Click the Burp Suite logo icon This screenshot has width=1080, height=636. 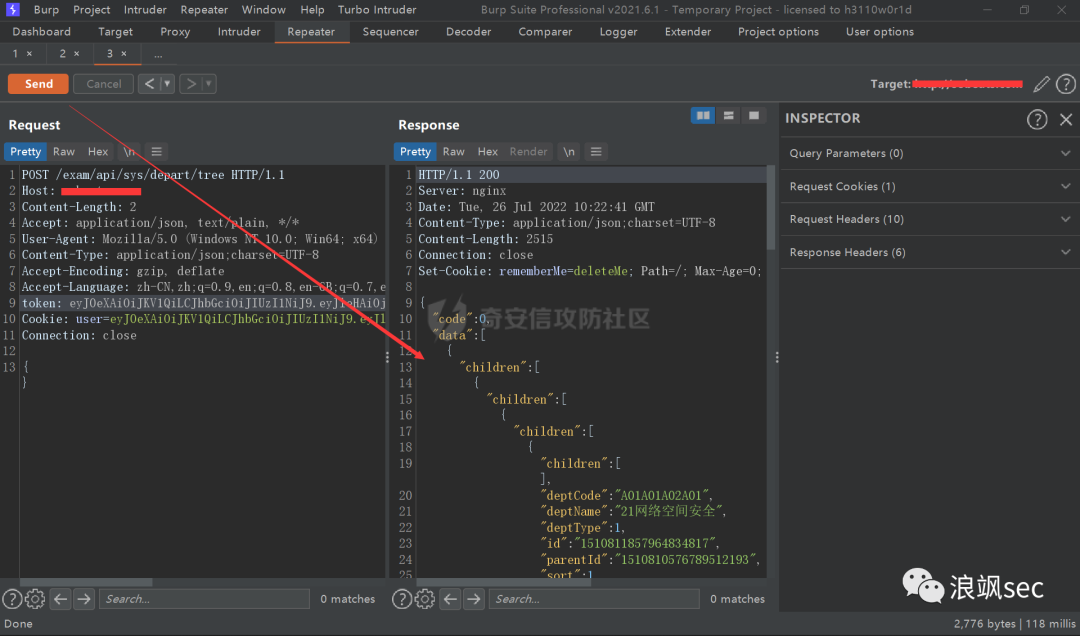(13, 10)
